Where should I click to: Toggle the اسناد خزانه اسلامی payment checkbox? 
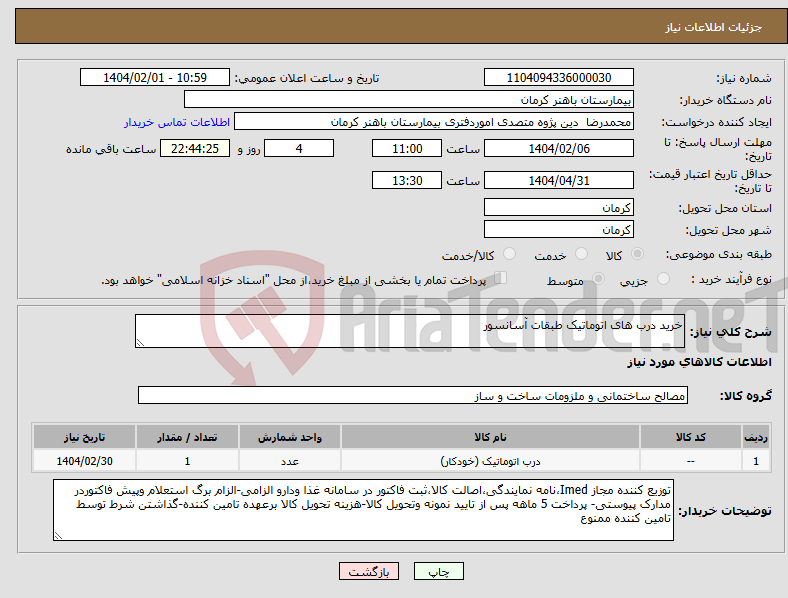501,278
